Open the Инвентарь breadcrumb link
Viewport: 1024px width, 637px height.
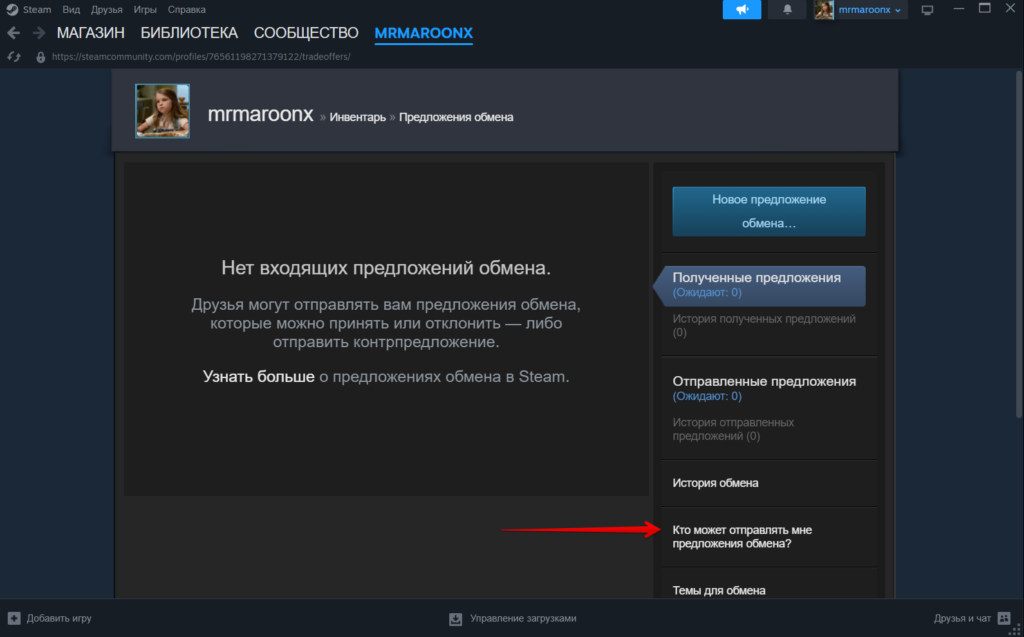pos(358,117)
